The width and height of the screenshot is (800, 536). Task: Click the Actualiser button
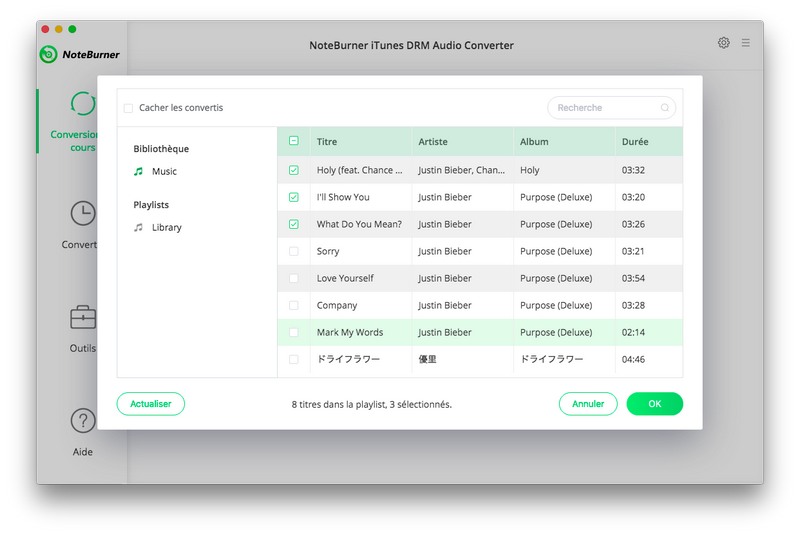151,404
